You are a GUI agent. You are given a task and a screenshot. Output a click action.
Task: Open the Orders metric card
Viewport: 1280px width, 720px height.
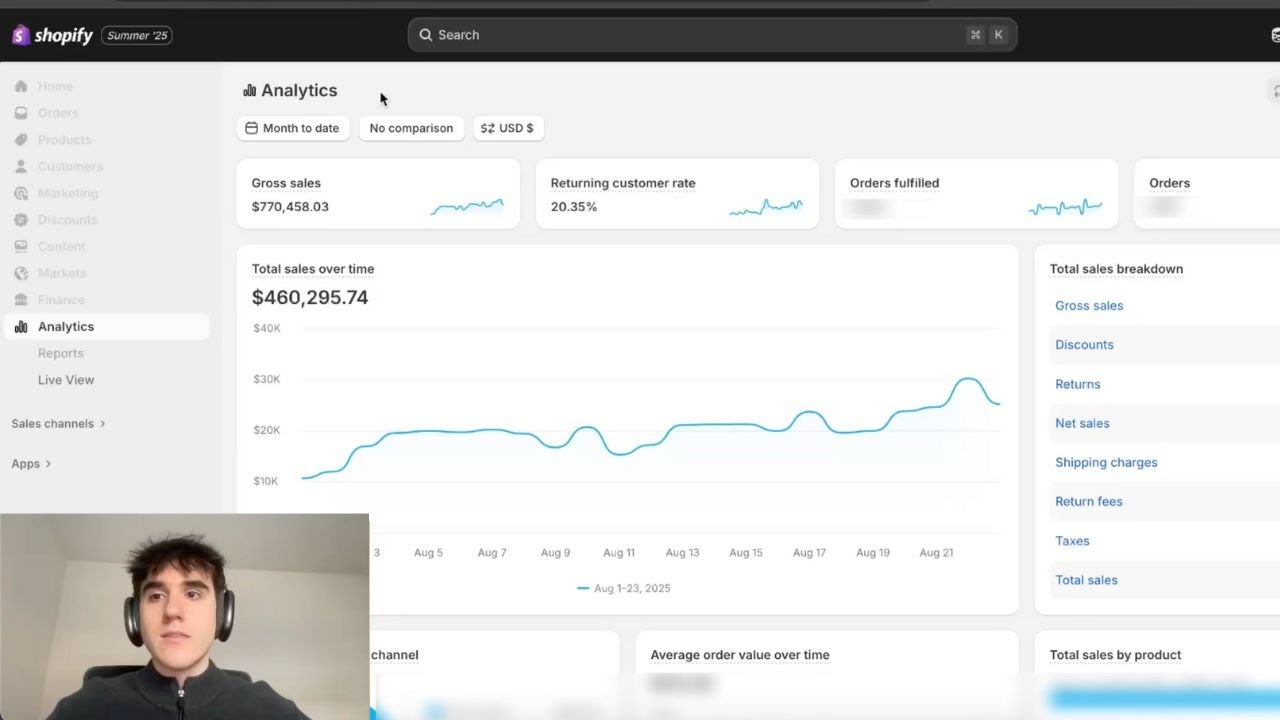point(1207,194)
